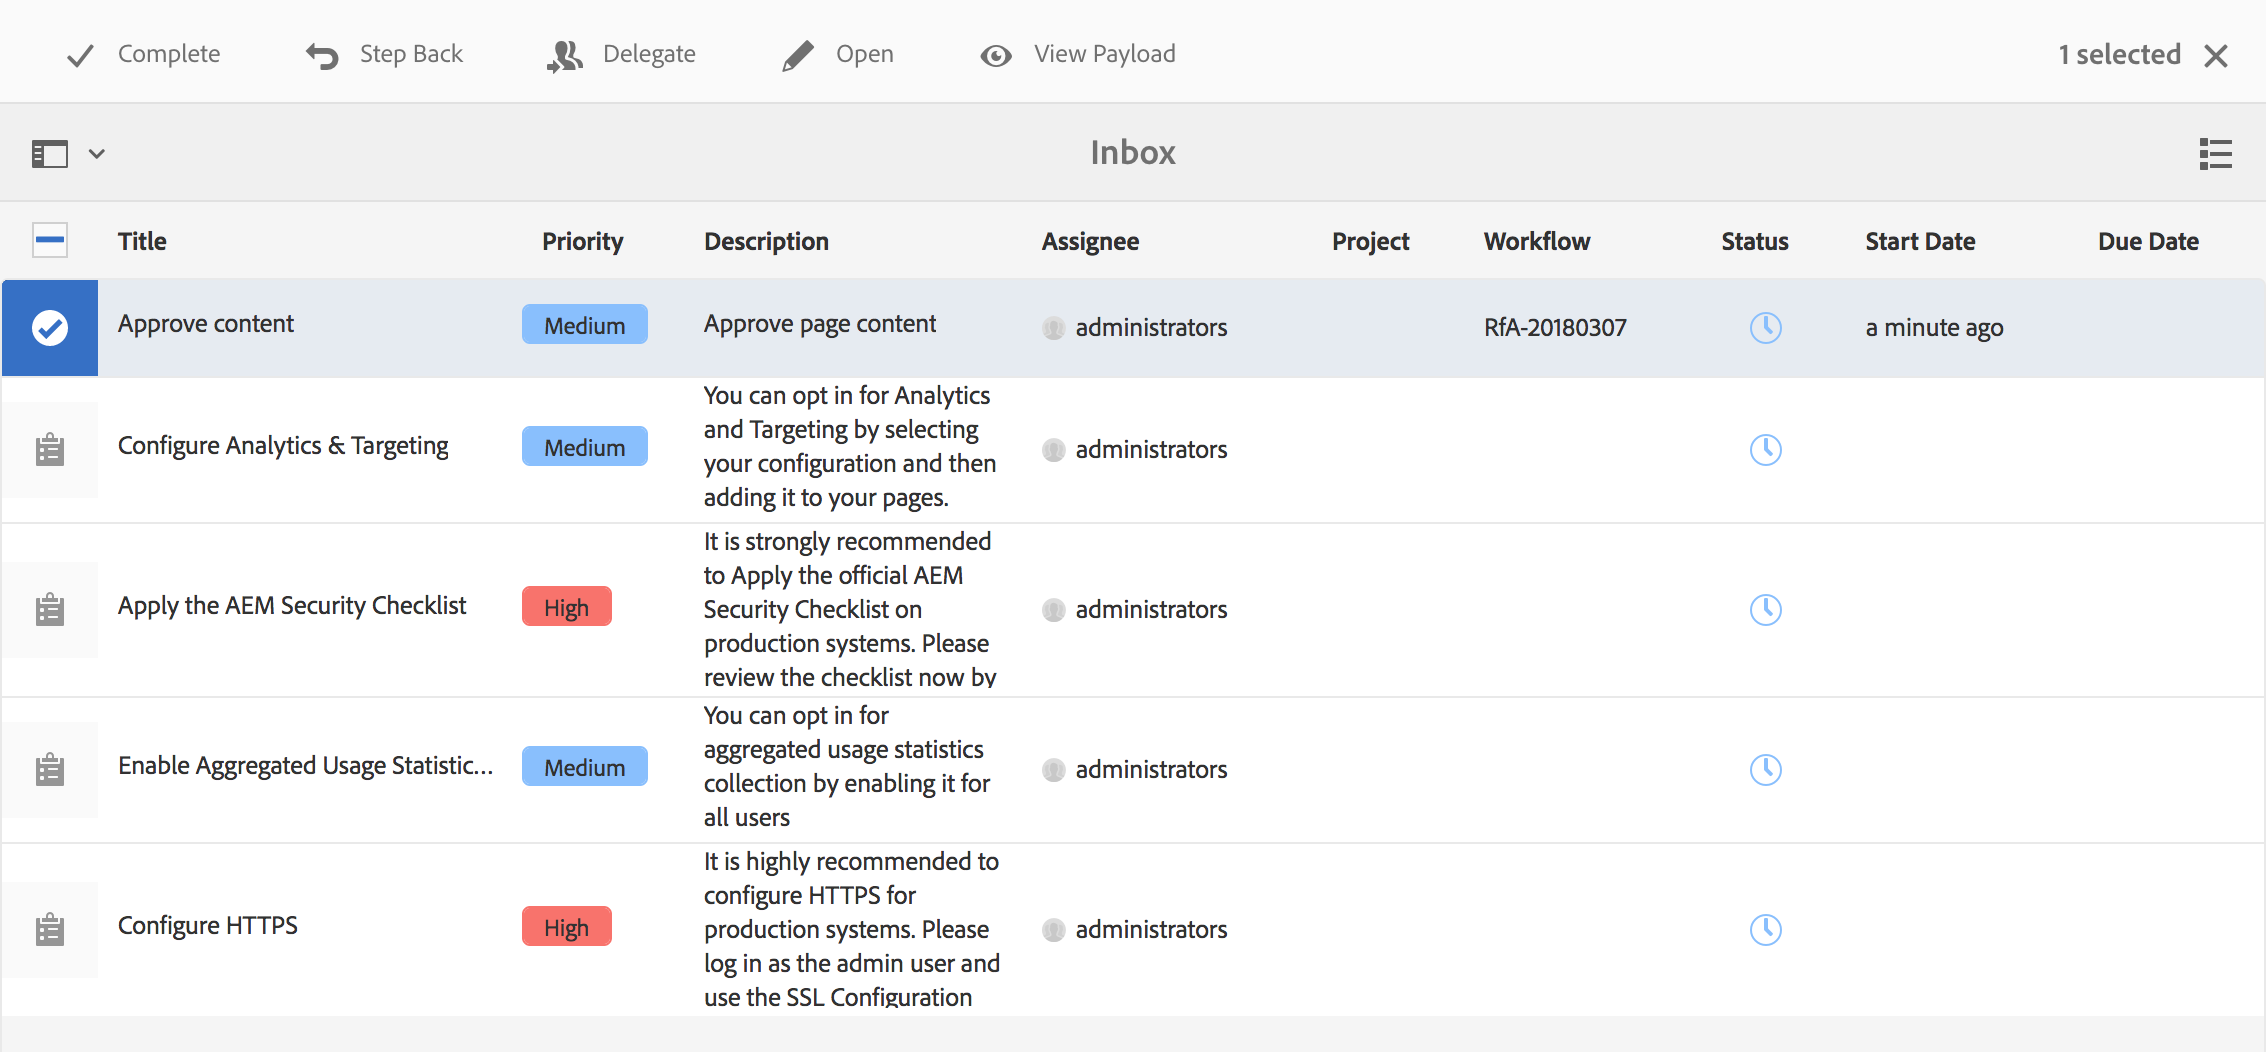The image size is (2266, 1052).
Task: Sort by the Start Date column
Action: coord(1919,241)
